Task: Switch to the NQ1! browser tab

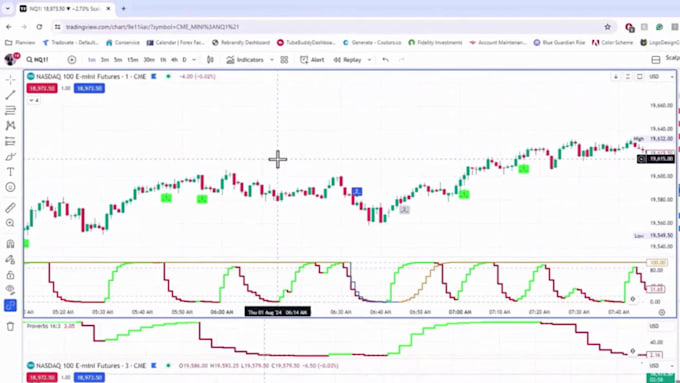Action: [65, 9]
